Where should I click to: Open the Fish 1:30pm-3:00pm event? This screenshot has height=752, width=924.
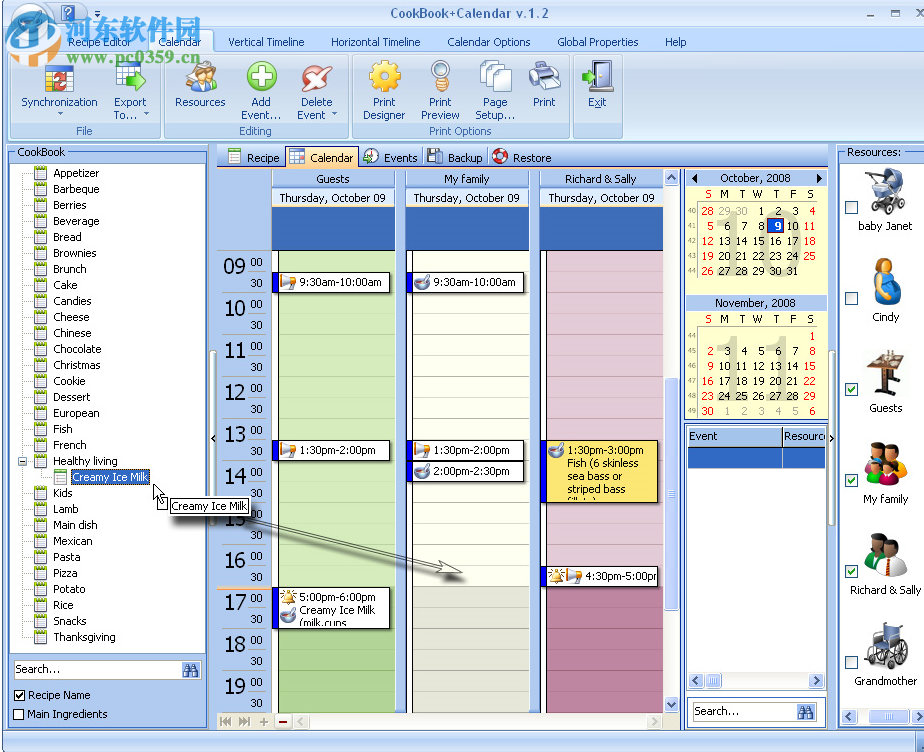coord(599,471)
